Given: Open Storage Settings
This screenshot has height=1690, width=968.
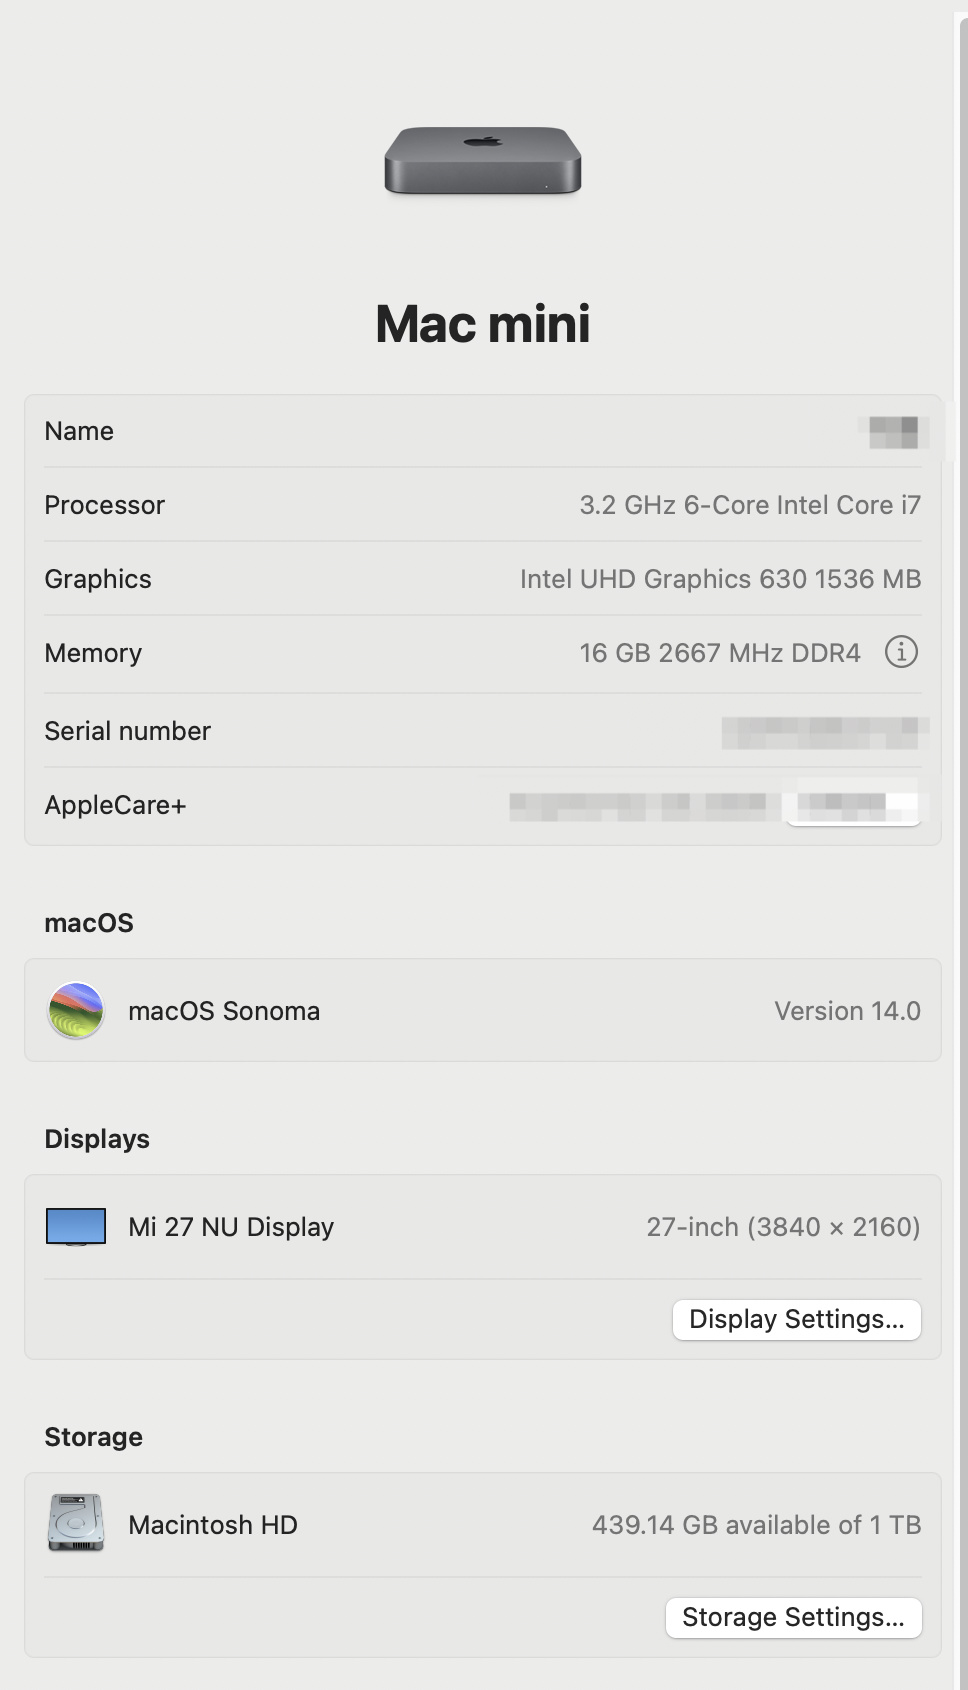Looking at the screenshot, I should pos(793,1617).
